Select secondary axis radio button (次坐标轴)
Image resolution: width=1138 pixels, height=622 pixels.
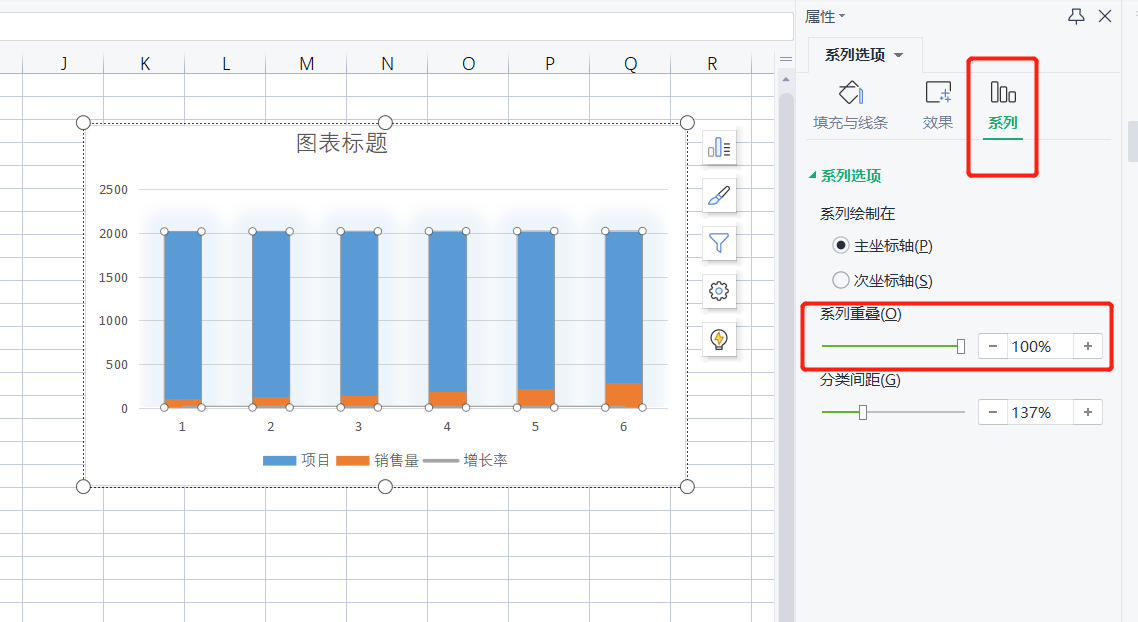coord(841,281)
